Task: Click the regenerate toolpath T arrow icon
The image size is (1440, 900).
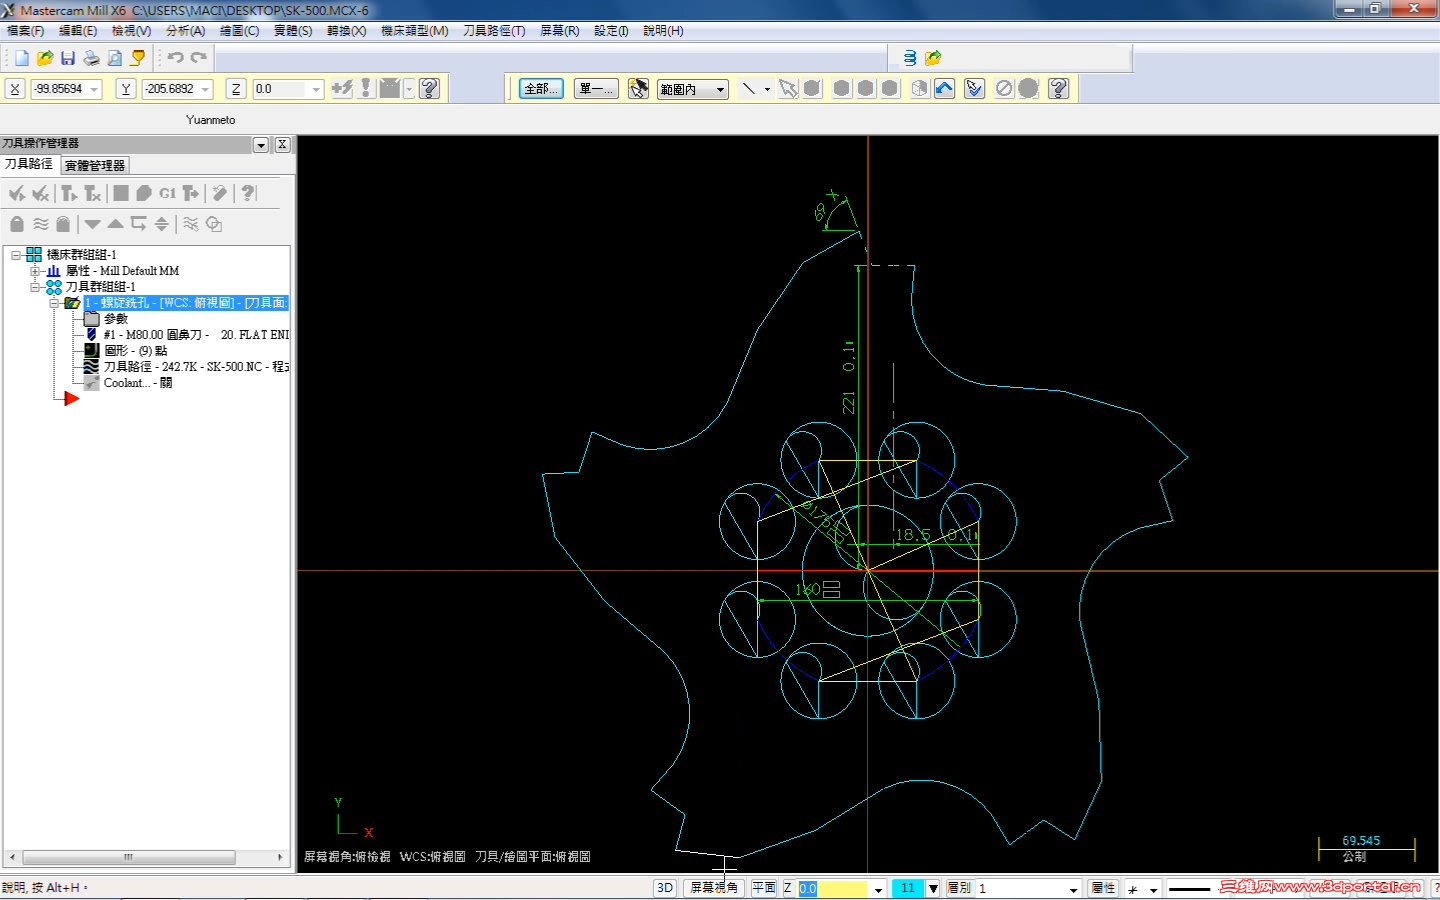Action: tap(69, 193)
